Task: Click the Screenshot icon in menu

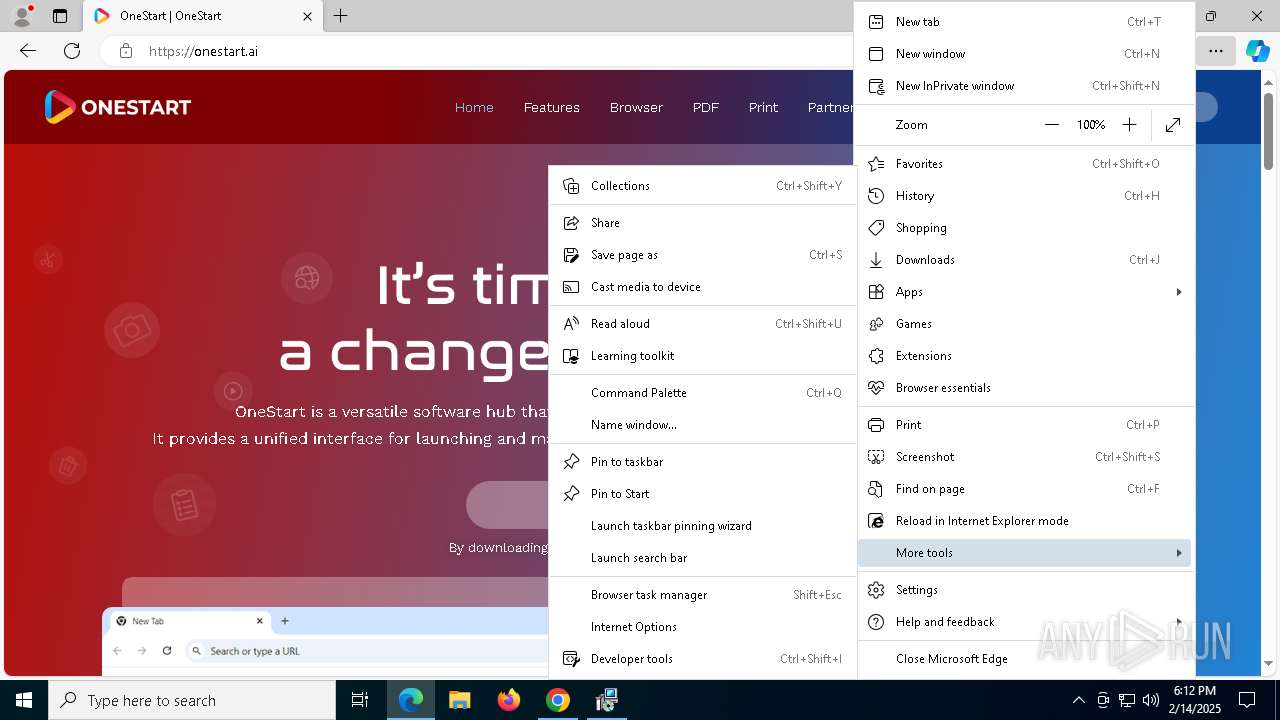Action: pyautogui.click(x=876, y=457)
